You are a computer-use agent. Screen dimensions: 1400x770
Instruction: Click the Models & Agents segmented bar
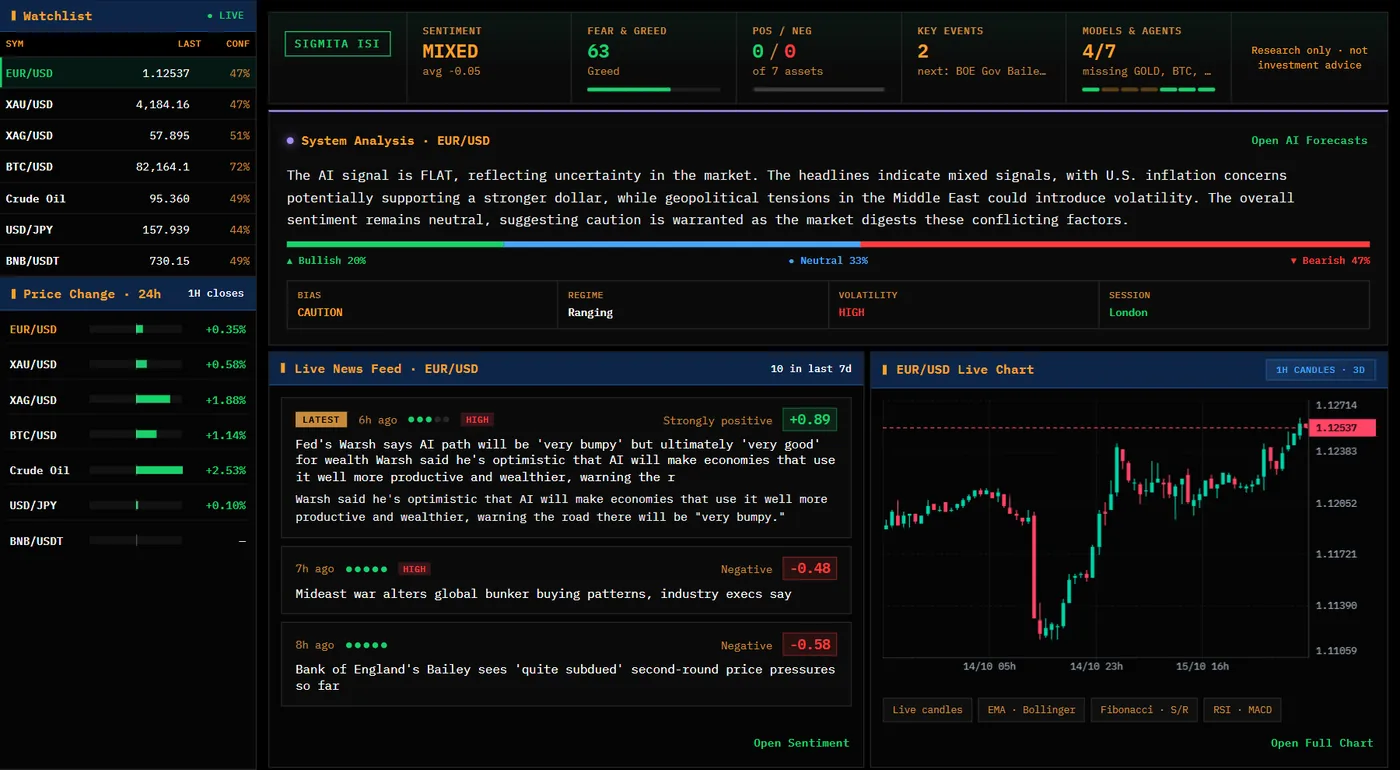click(x=1148, y=89)
